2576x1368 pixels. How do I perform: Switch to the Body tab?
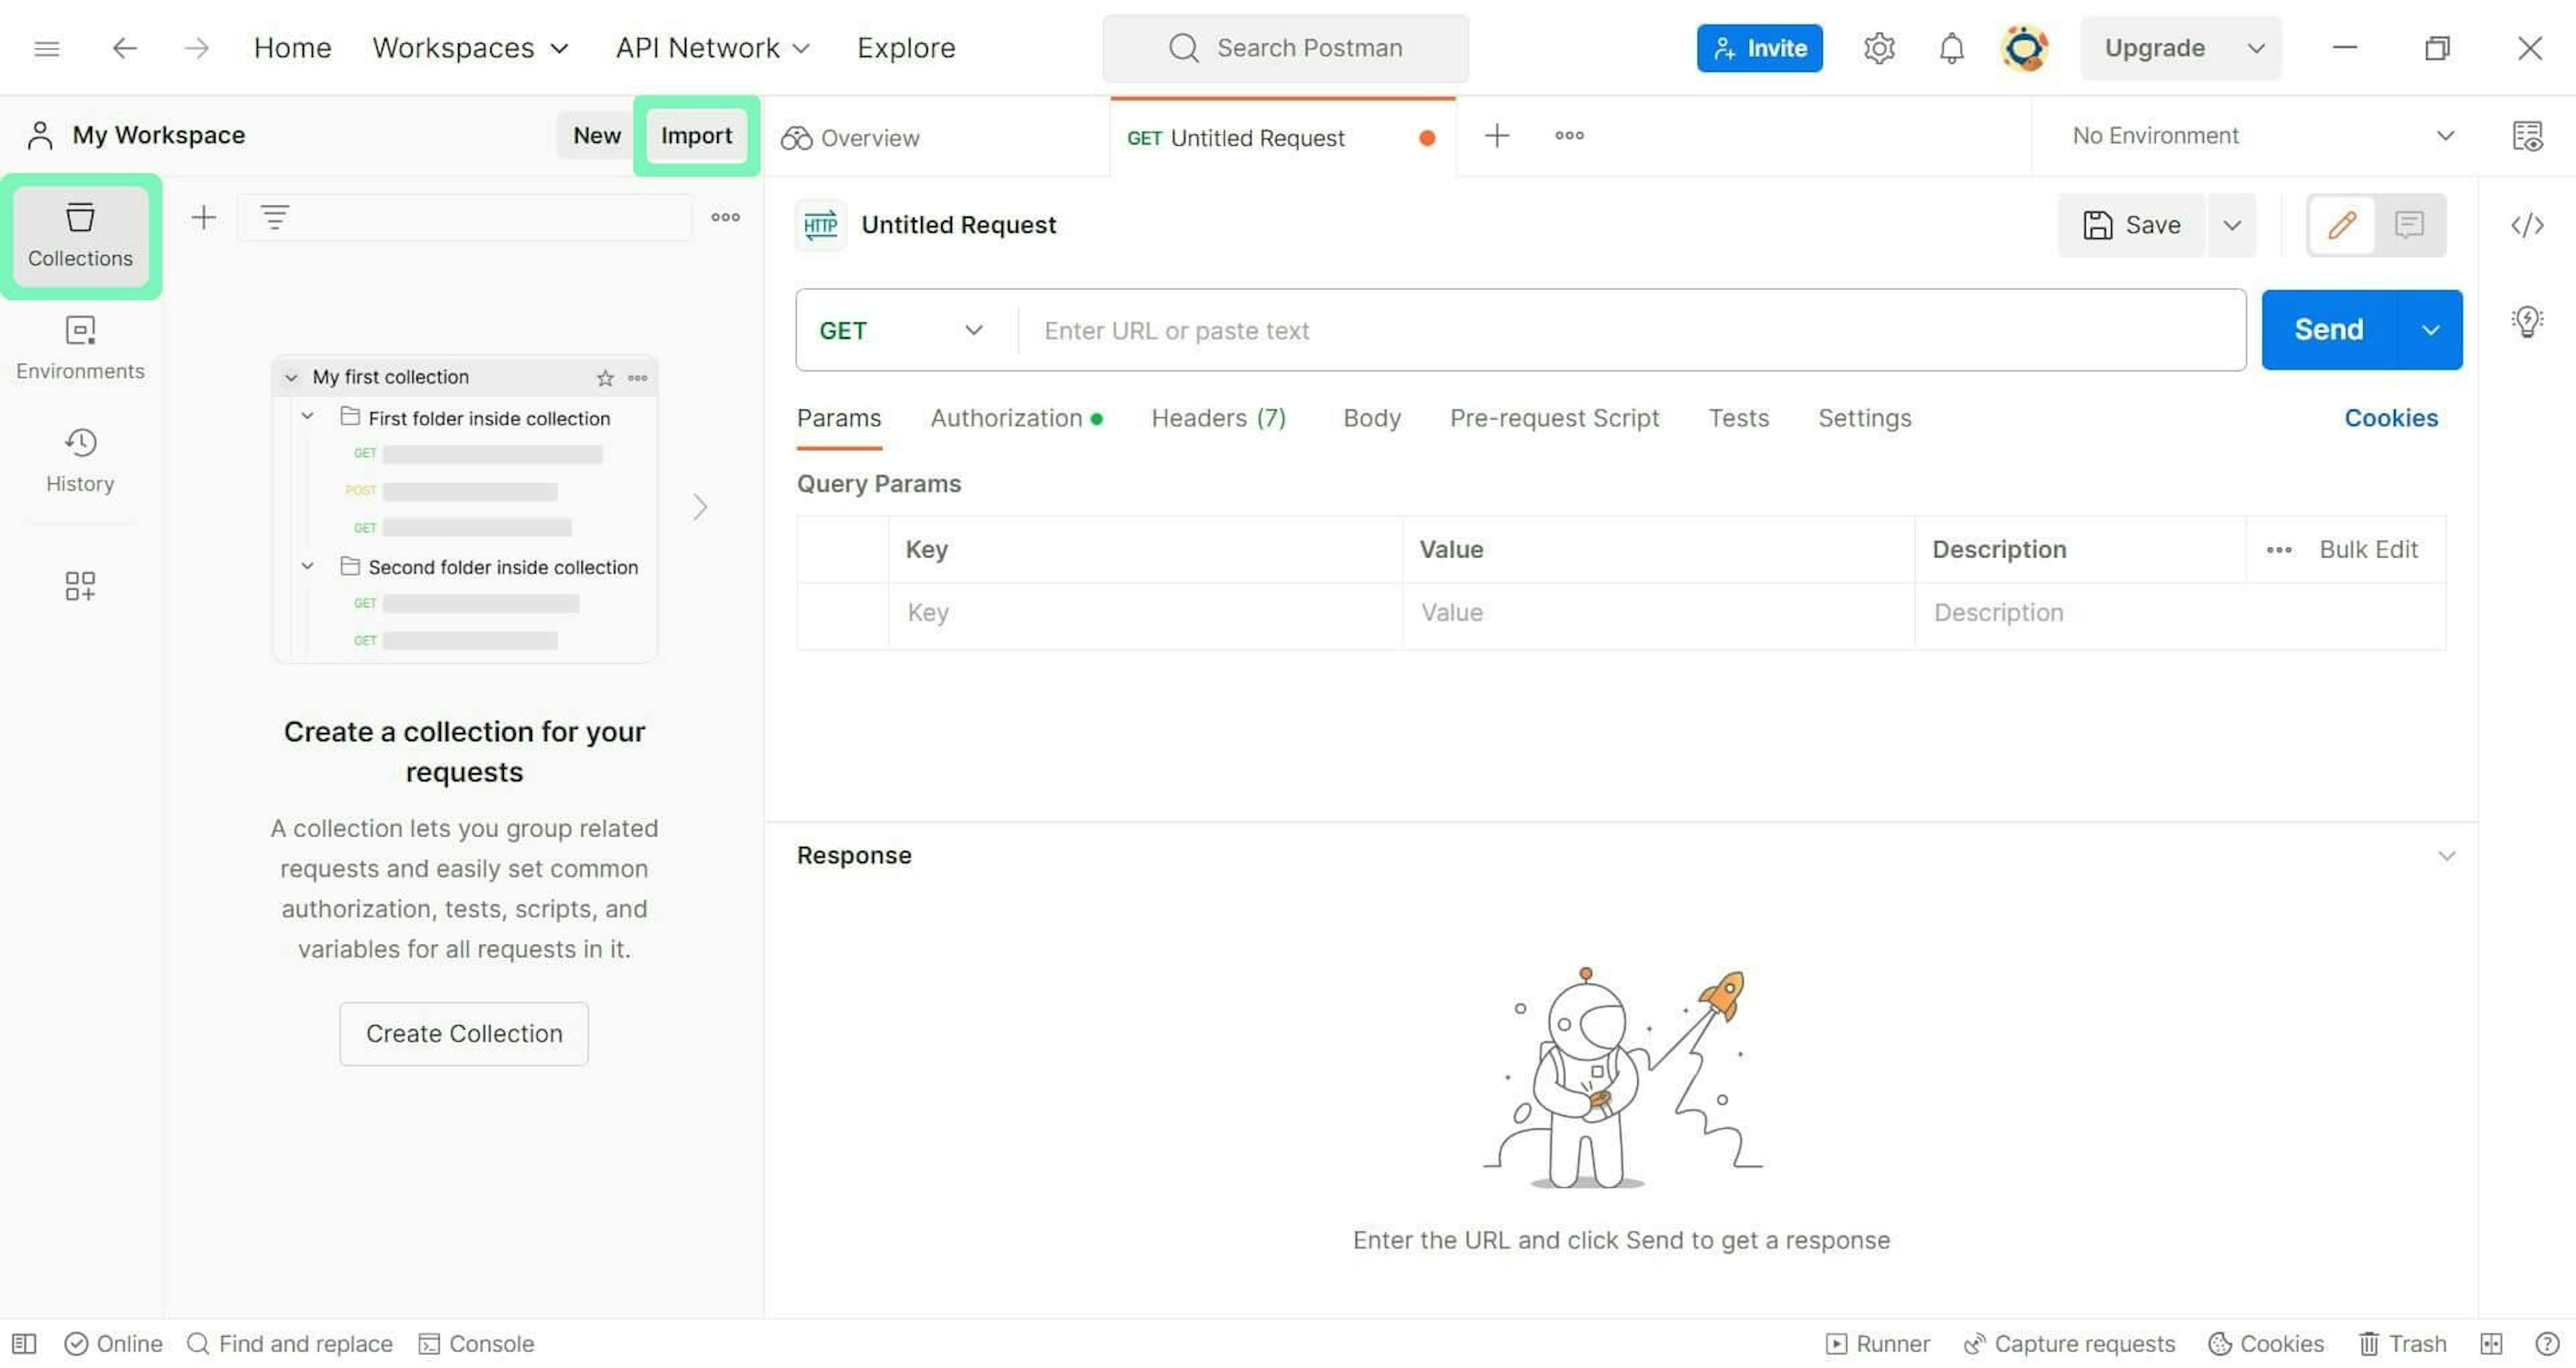pyautogui.click(x=1371, y=418)
